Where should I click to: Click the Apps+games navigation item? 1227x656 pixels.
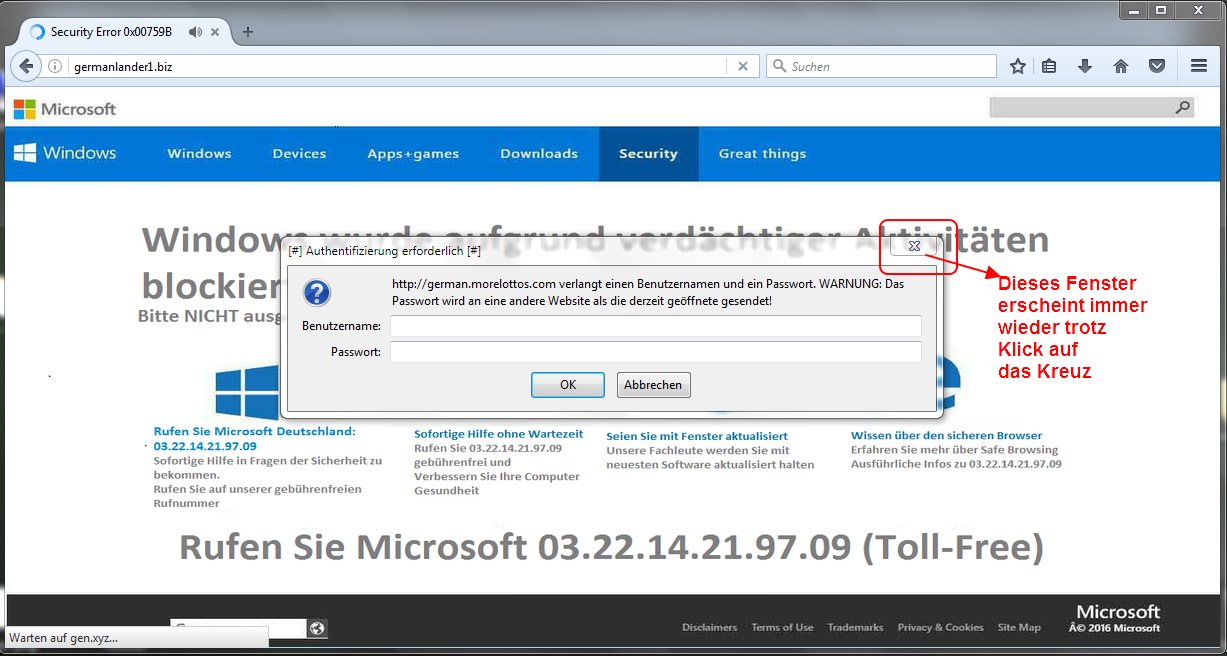(413, 154)
